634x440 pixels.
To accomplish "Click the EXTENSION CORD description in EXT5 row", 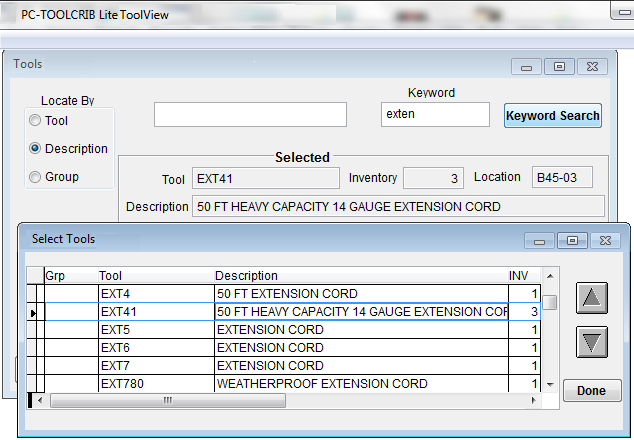I will tap(361, 330).
